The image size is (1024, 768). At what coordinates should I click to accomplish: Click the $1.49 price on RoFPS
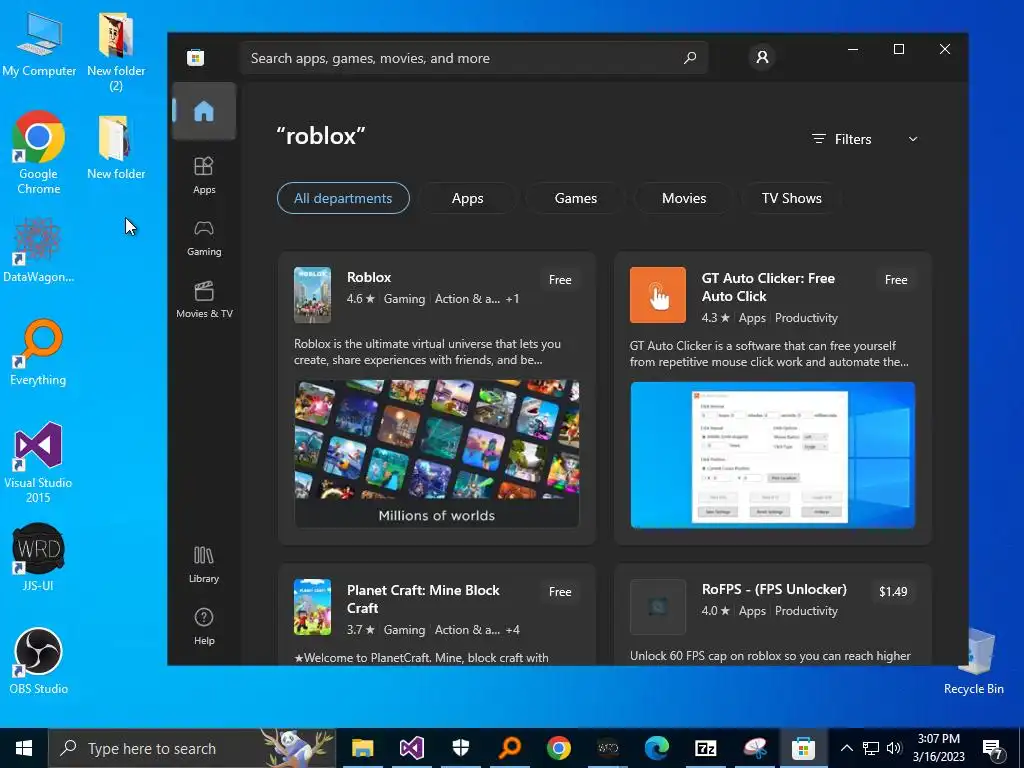[893, 592]
